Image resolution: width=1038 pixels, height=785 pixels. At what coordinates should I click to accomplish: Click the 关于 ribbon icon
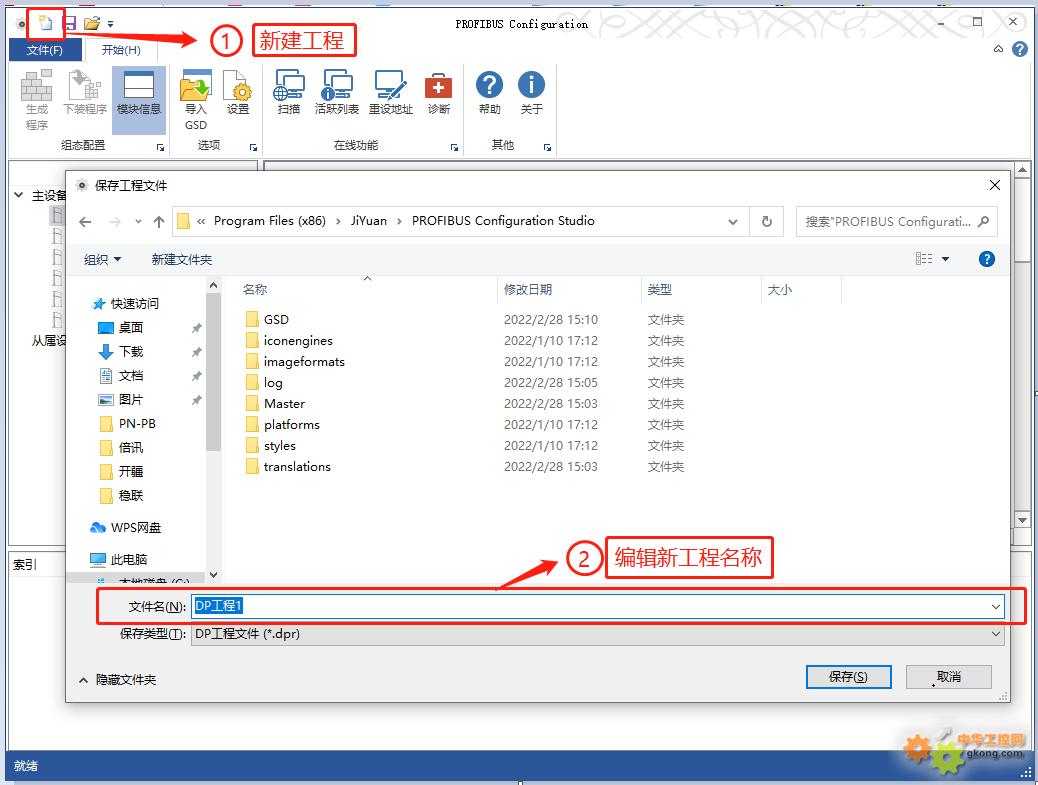pos(531,93)
